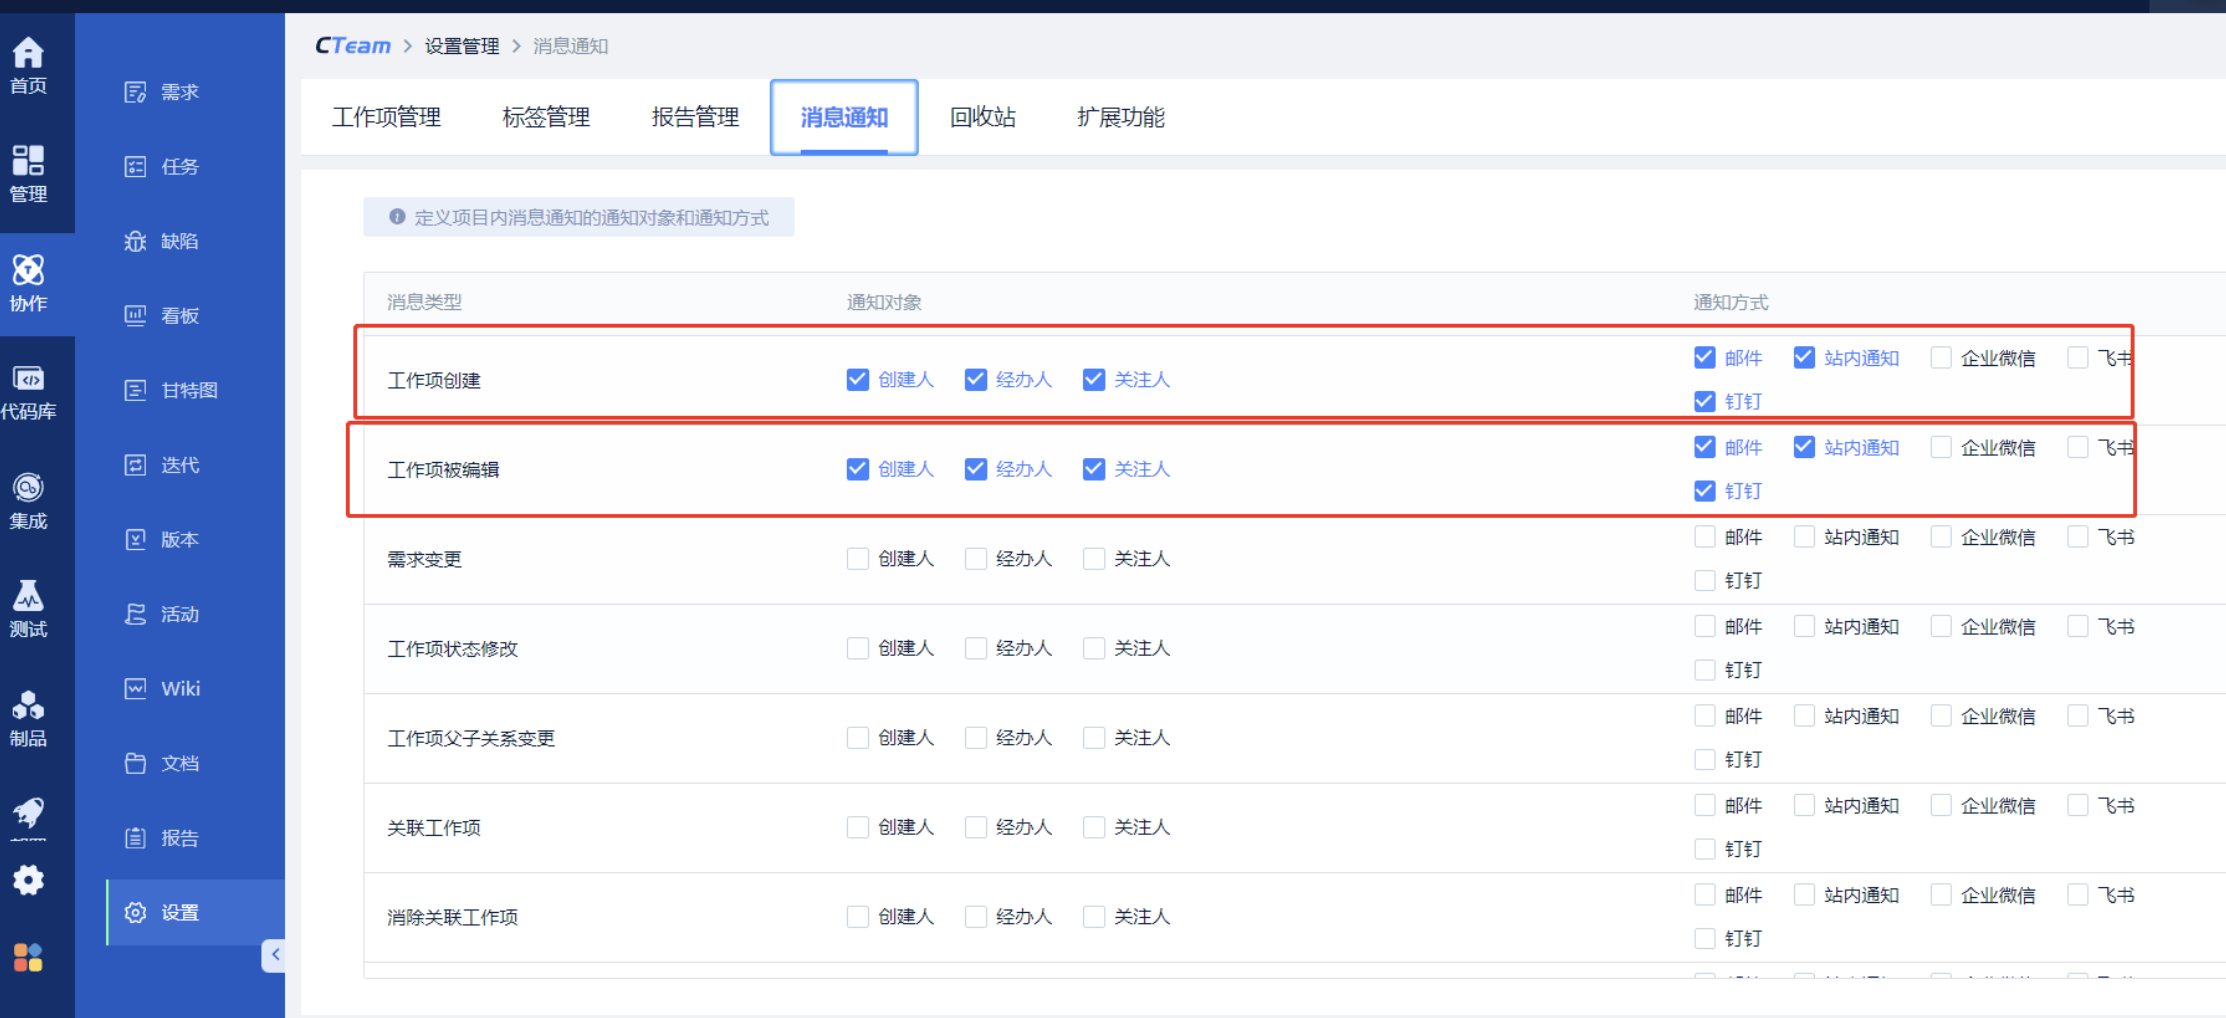Check 邮件 for 需求变更
This screenshot has height=1018, width=2226.
pyautogui.click(x=1705, y=537)
